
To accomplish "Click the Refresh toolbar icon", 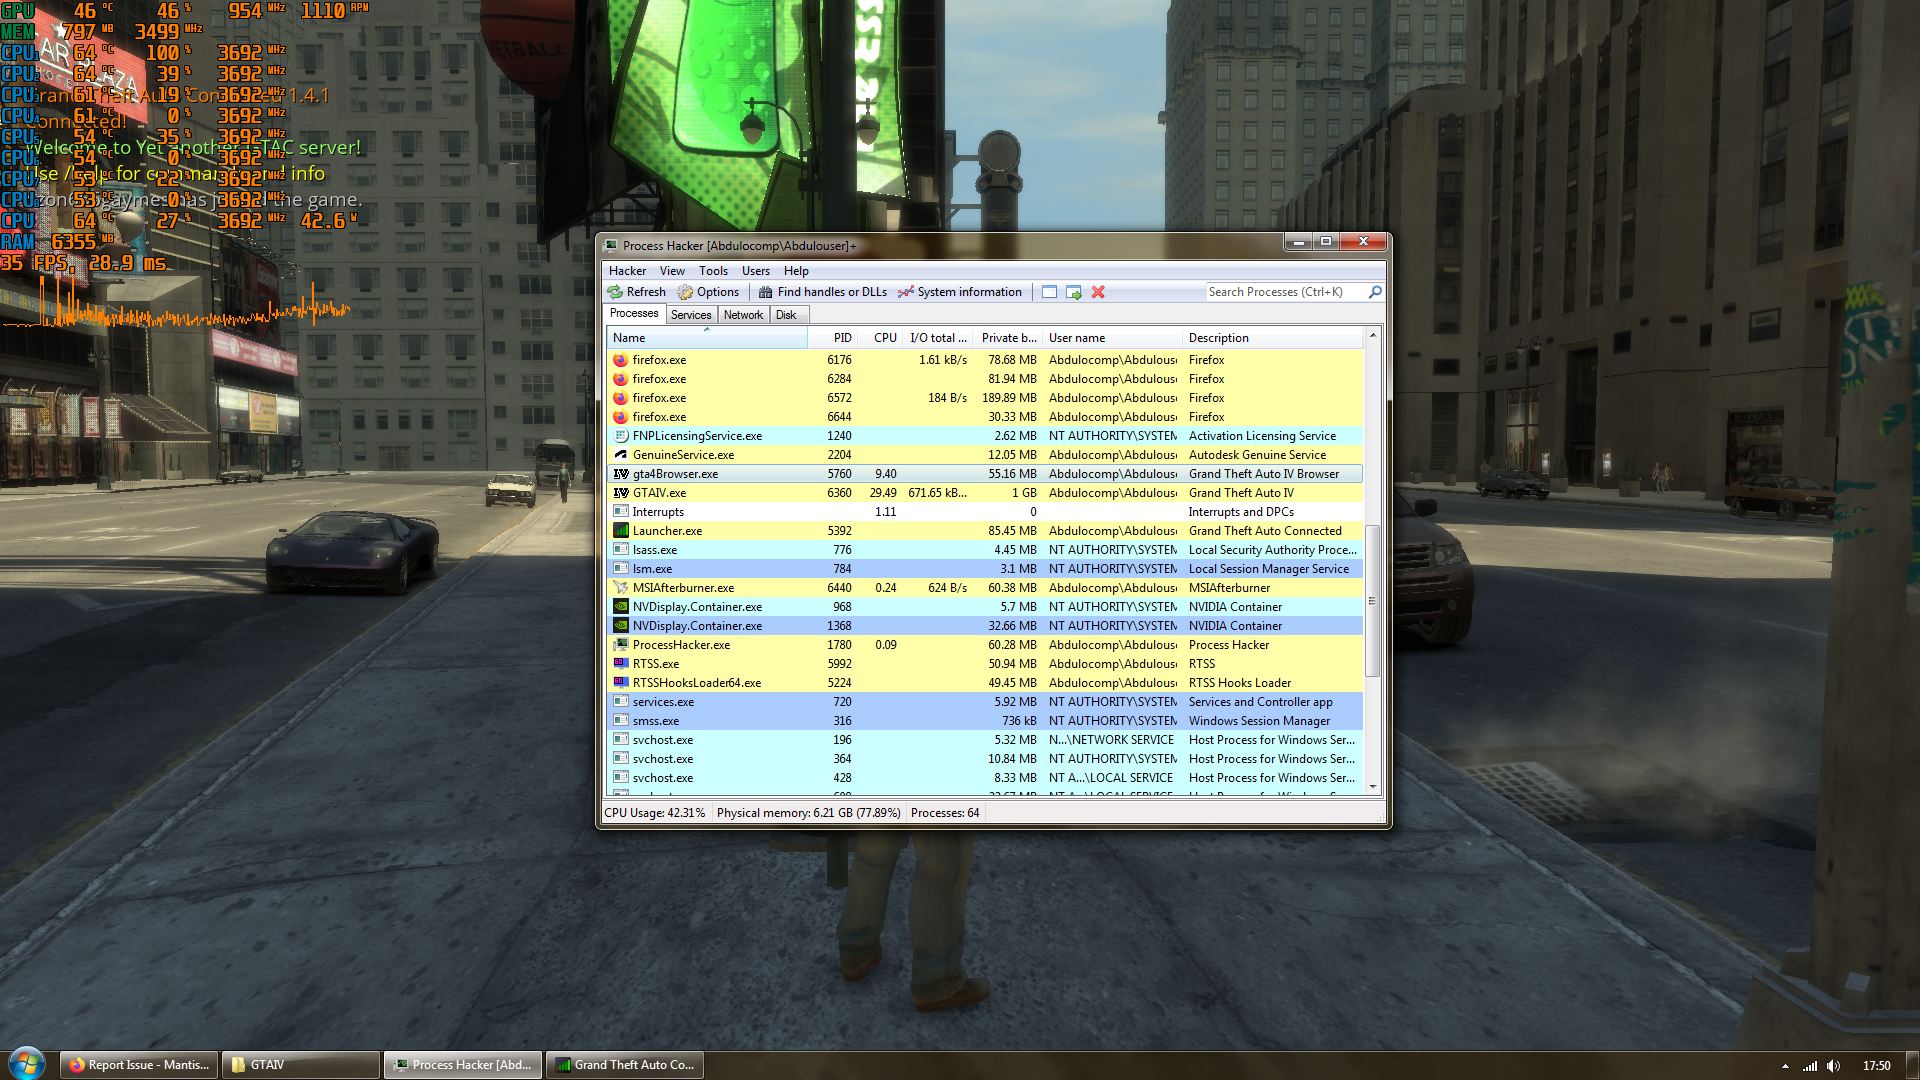I will tap(616, 292).
